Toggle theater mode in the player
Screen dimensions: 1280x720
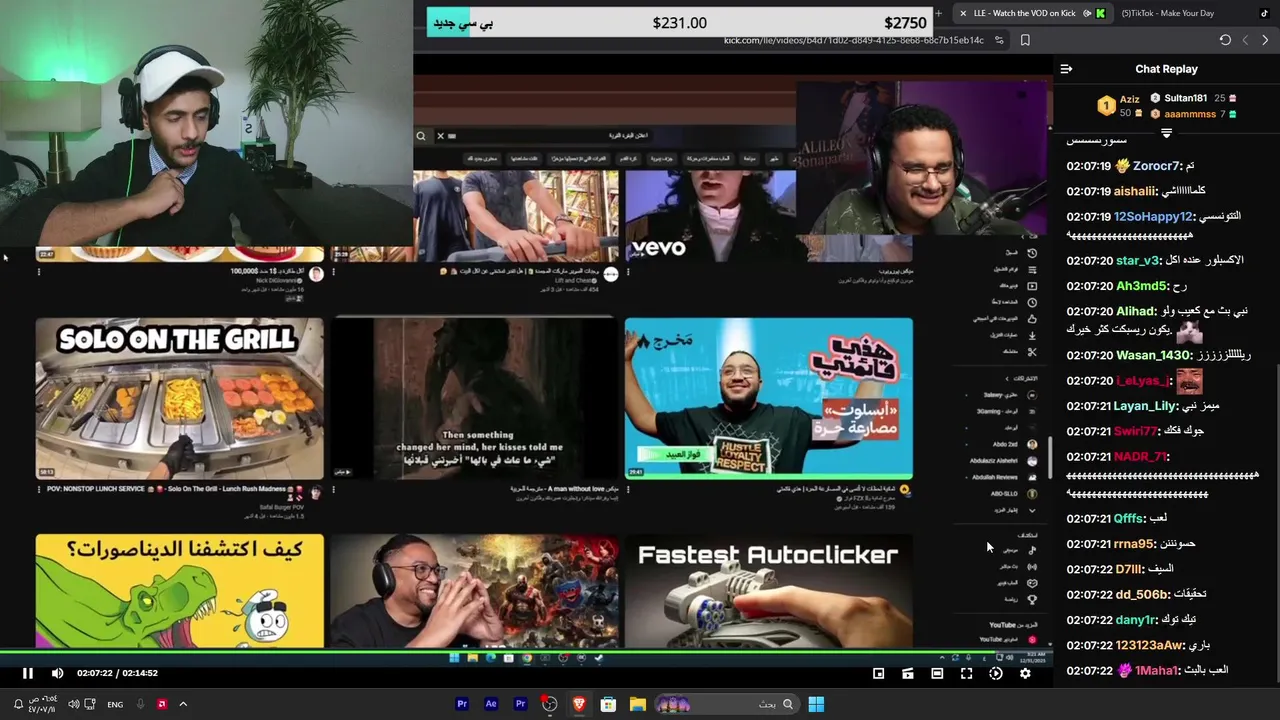click(937, 673)
